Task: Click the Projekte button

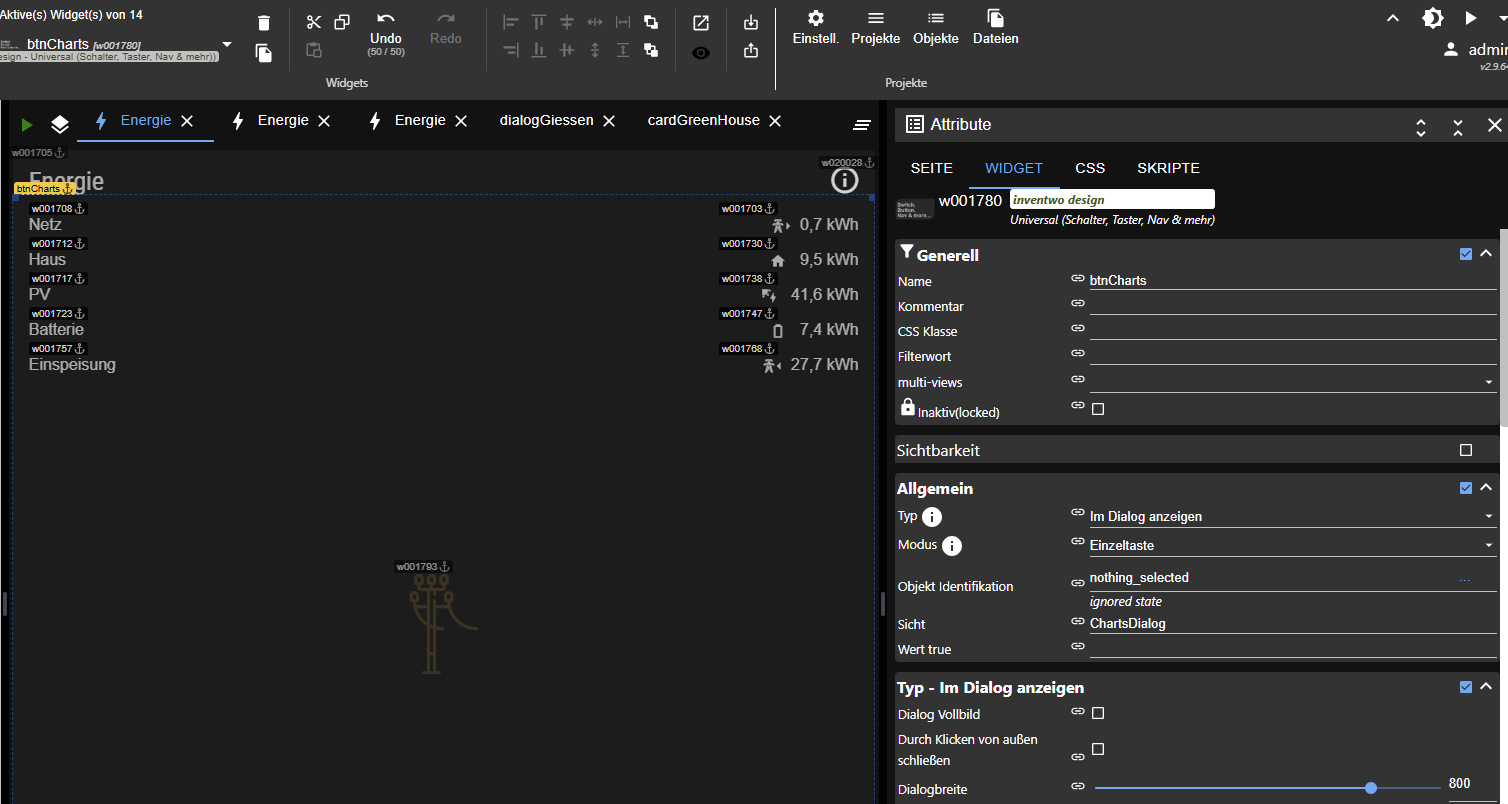Action: click(x=875, y=27)
